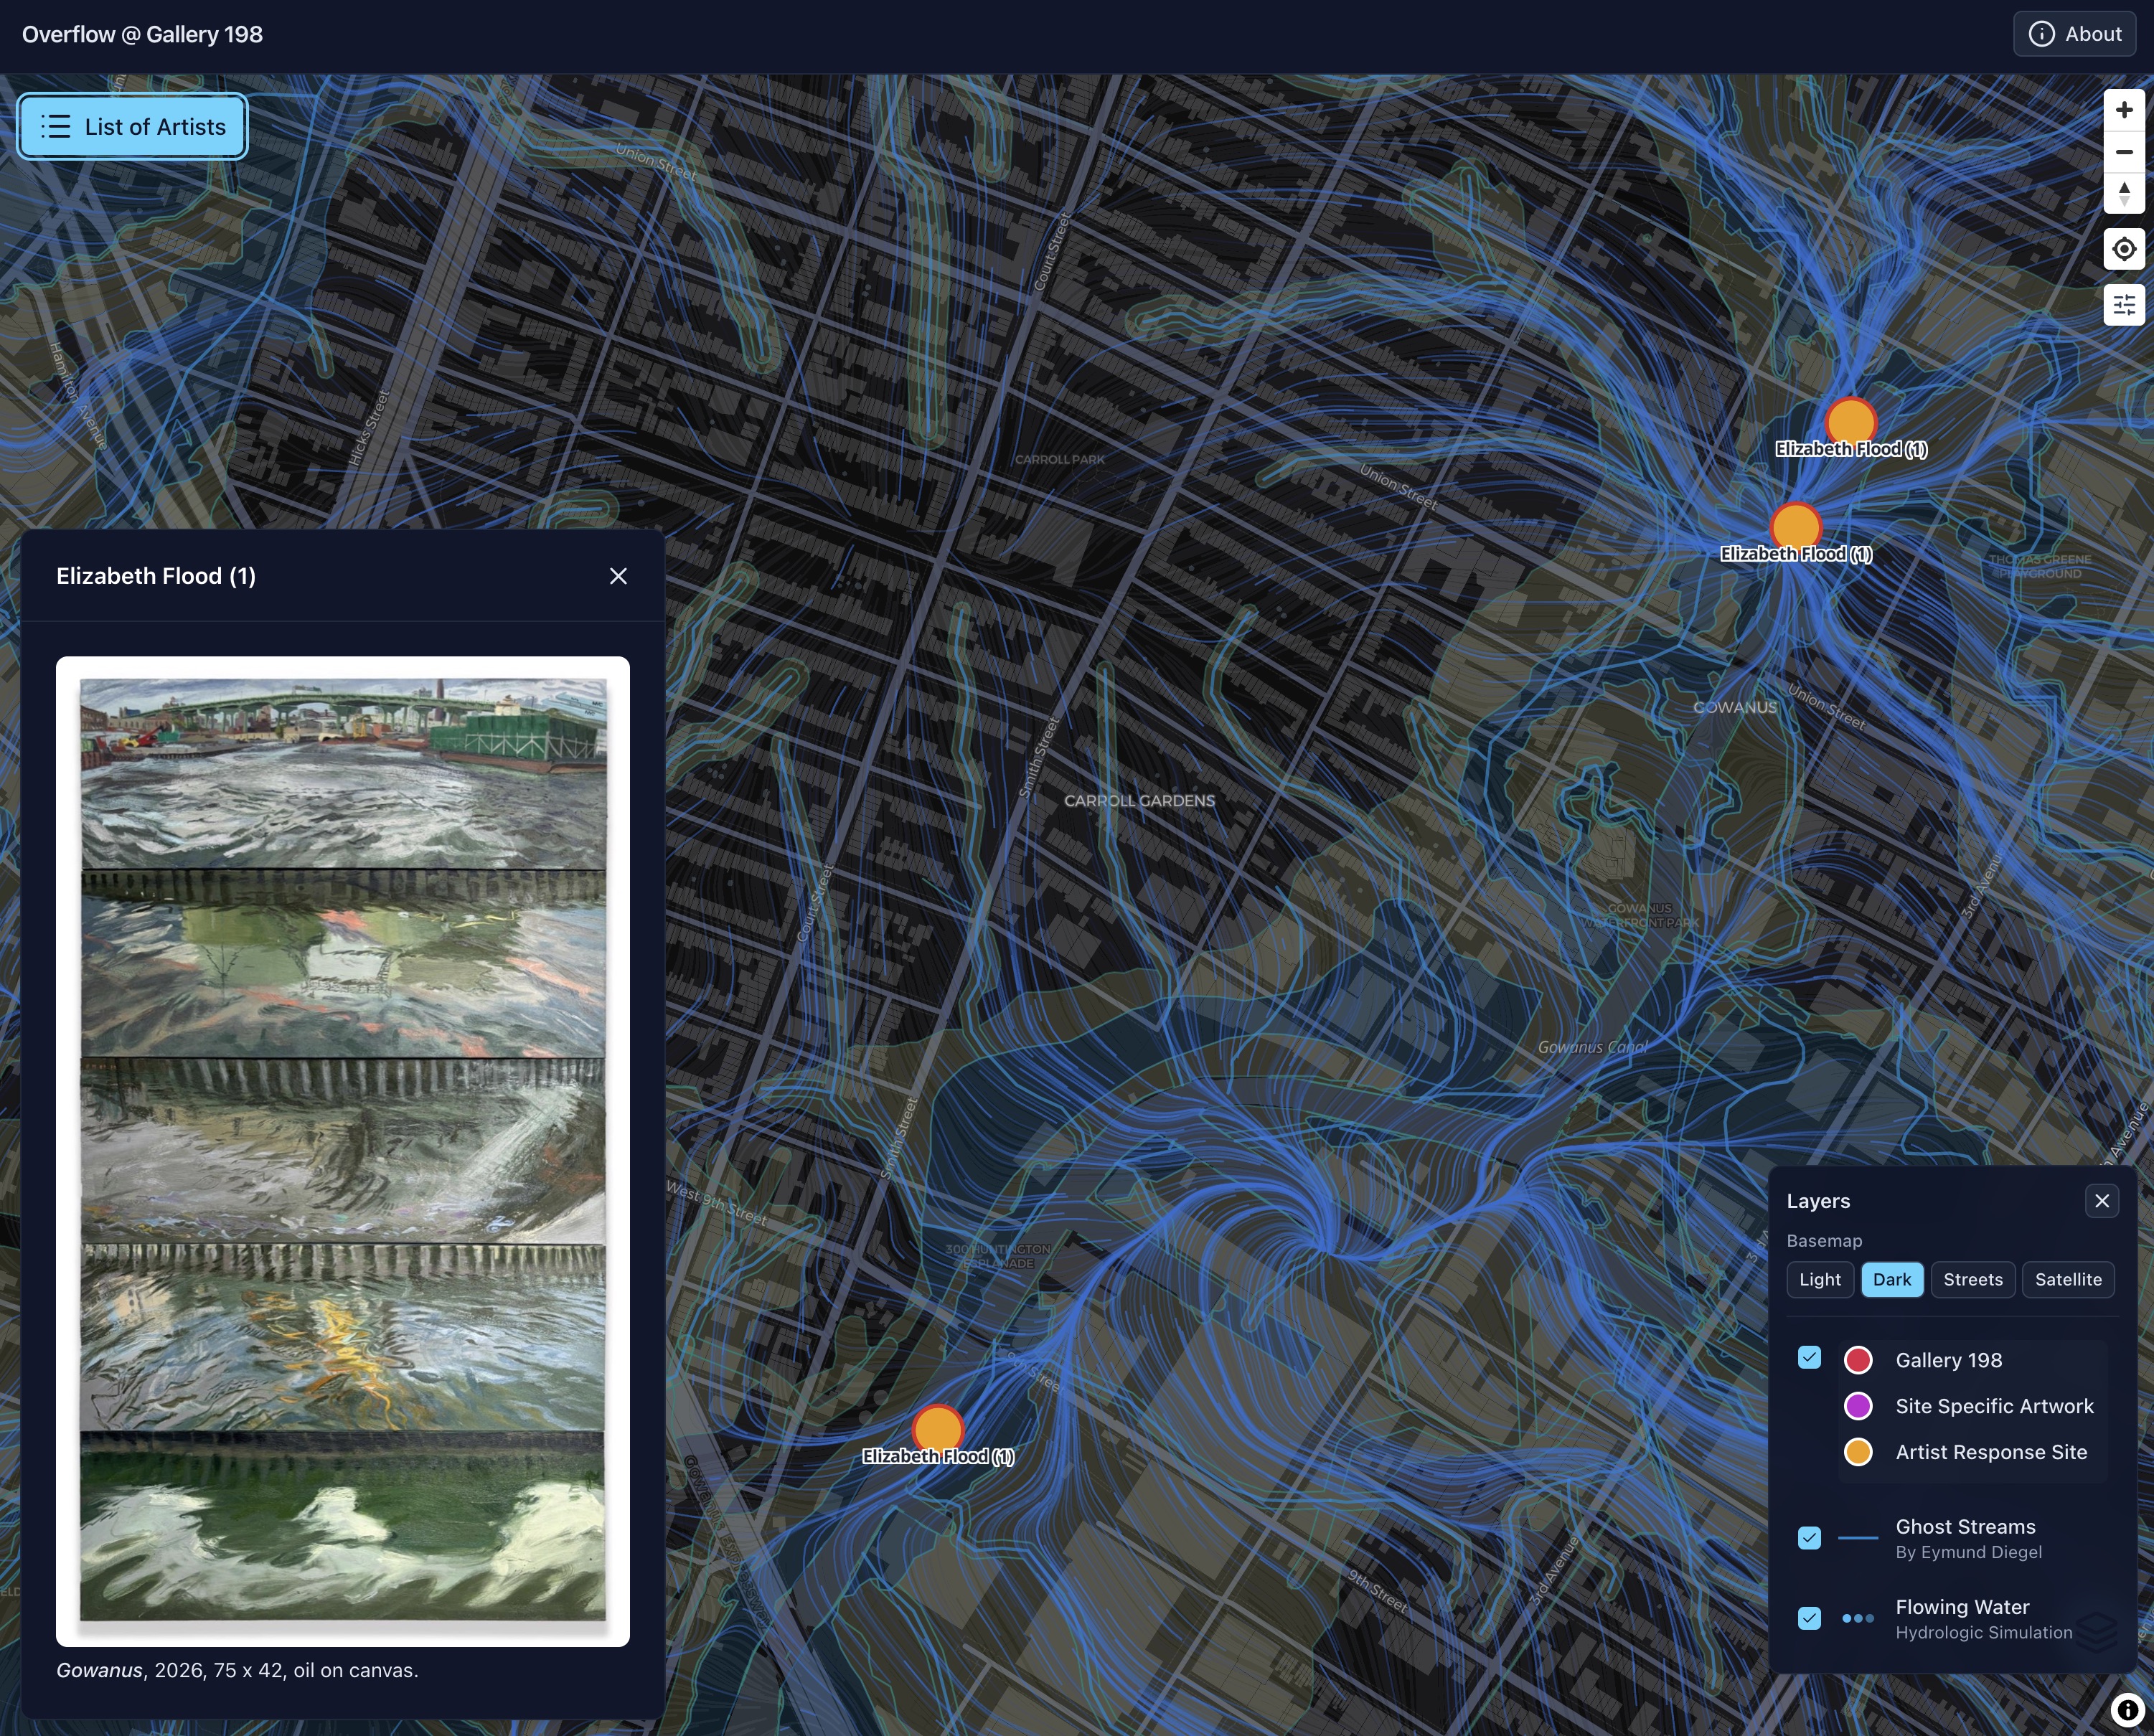Switch basemap to Satellite
Image resolution: width=2154 pixels, height=1736 pixels.
pyautogui.click(x=2068, y=1279)
